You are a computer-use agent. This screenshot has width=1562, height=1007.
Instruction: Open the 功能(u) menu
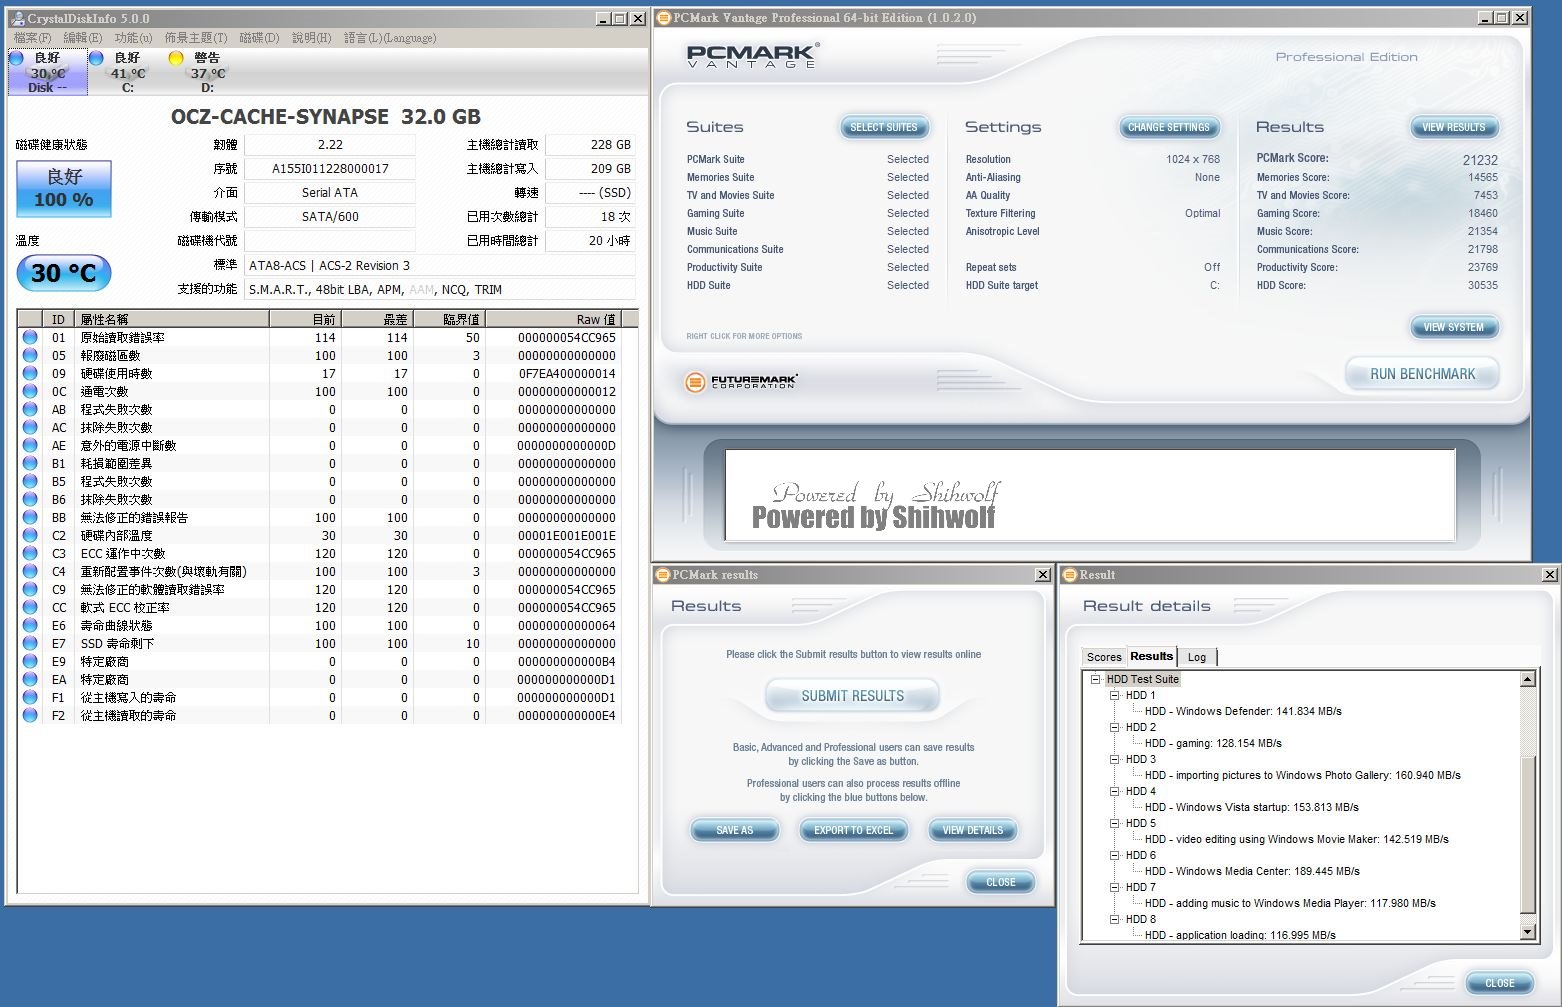(133, 38)
